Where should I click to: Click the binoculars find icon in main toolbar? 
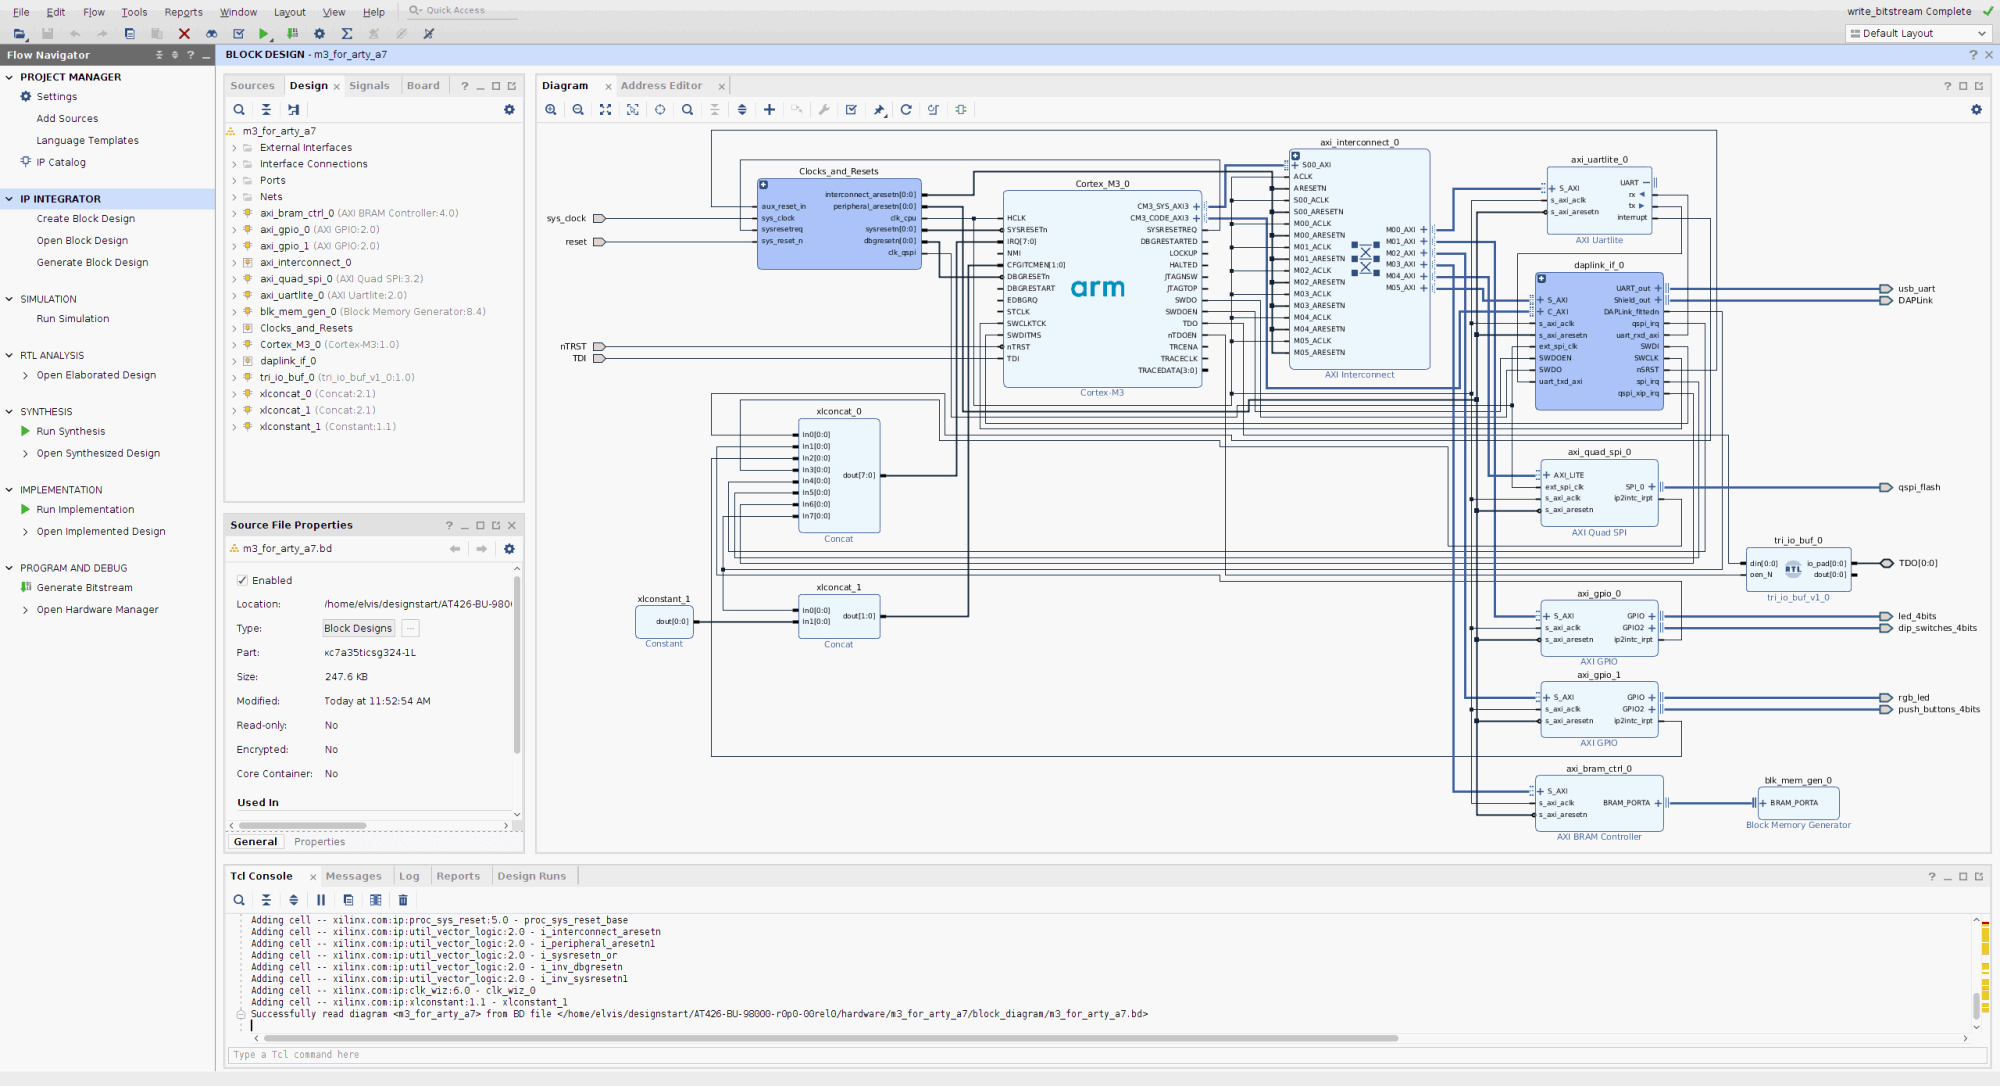click(x=211, y=33)
